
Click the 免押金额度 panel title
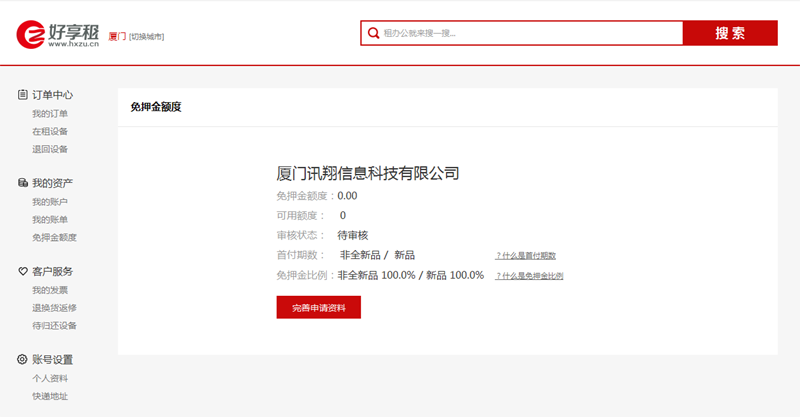point(156,107)
